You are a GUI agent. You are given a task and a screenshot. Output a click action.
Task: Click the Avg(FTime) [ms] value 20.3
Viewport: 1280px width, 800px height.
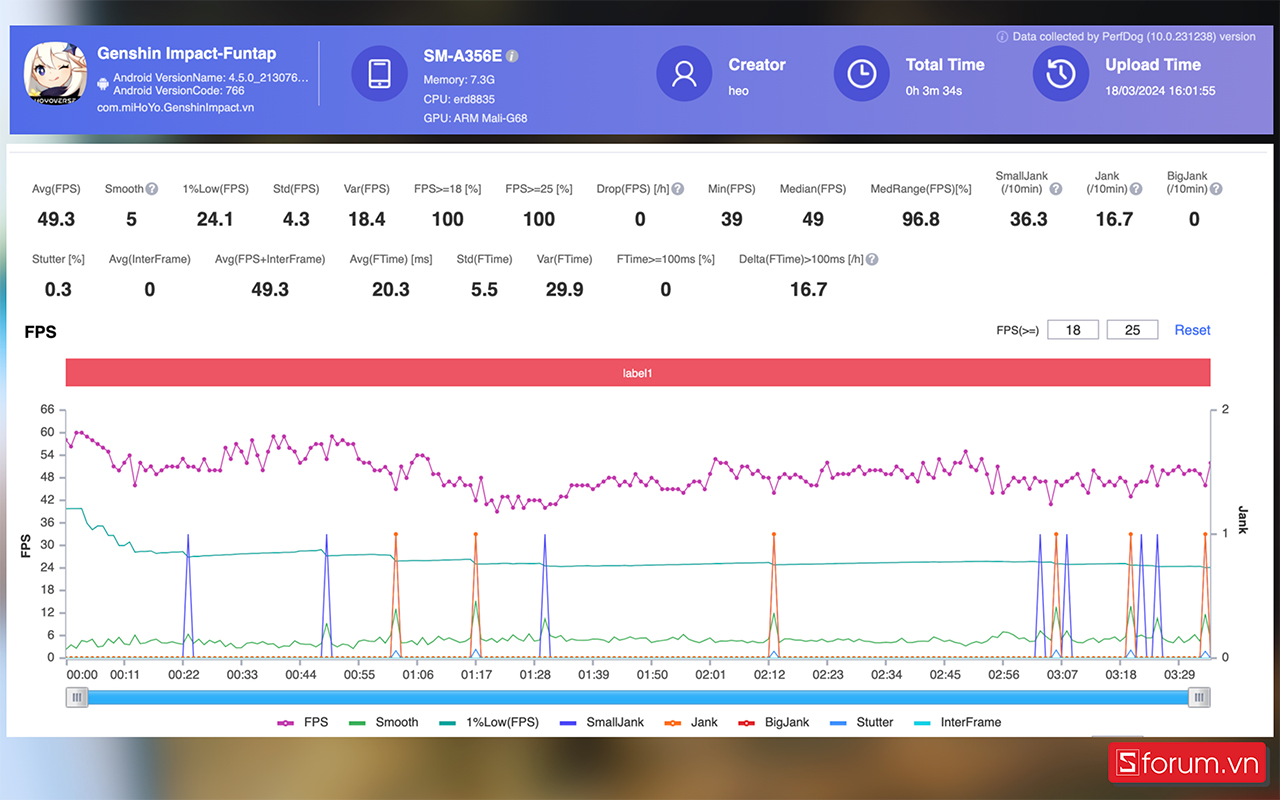point(390,289)
